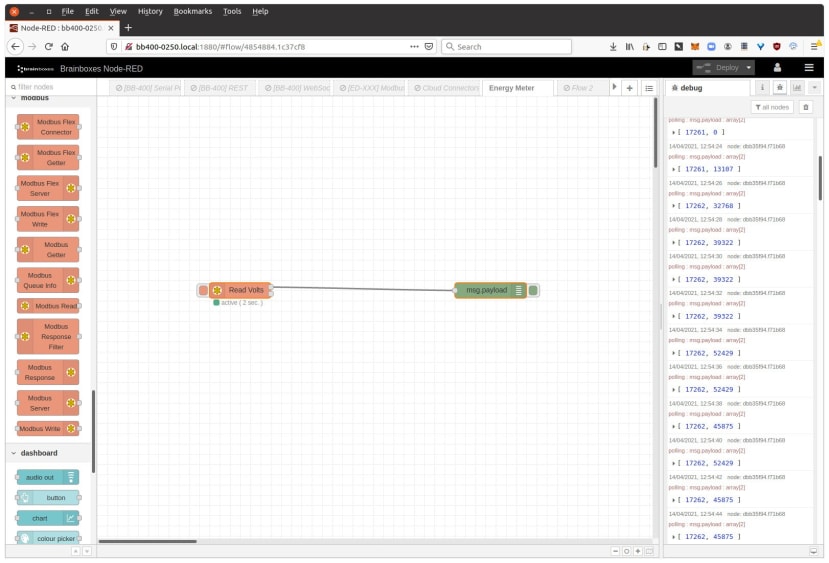Open the History menu
829x563 pixels.
point(150,11)
